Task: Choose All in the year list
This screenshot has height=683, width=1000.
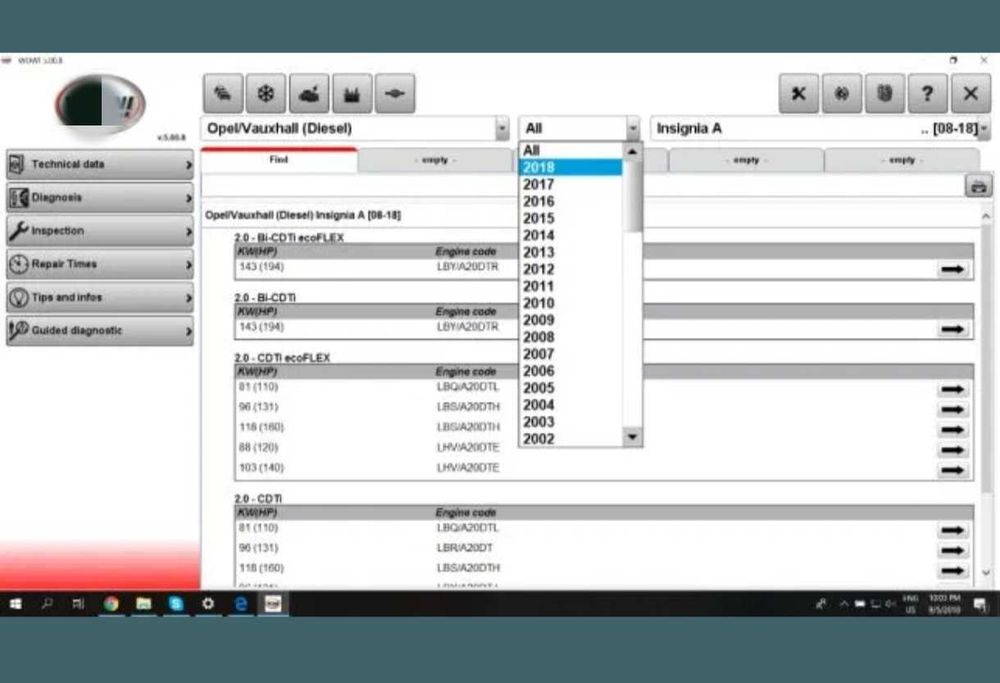Action: tap(571, 151)
